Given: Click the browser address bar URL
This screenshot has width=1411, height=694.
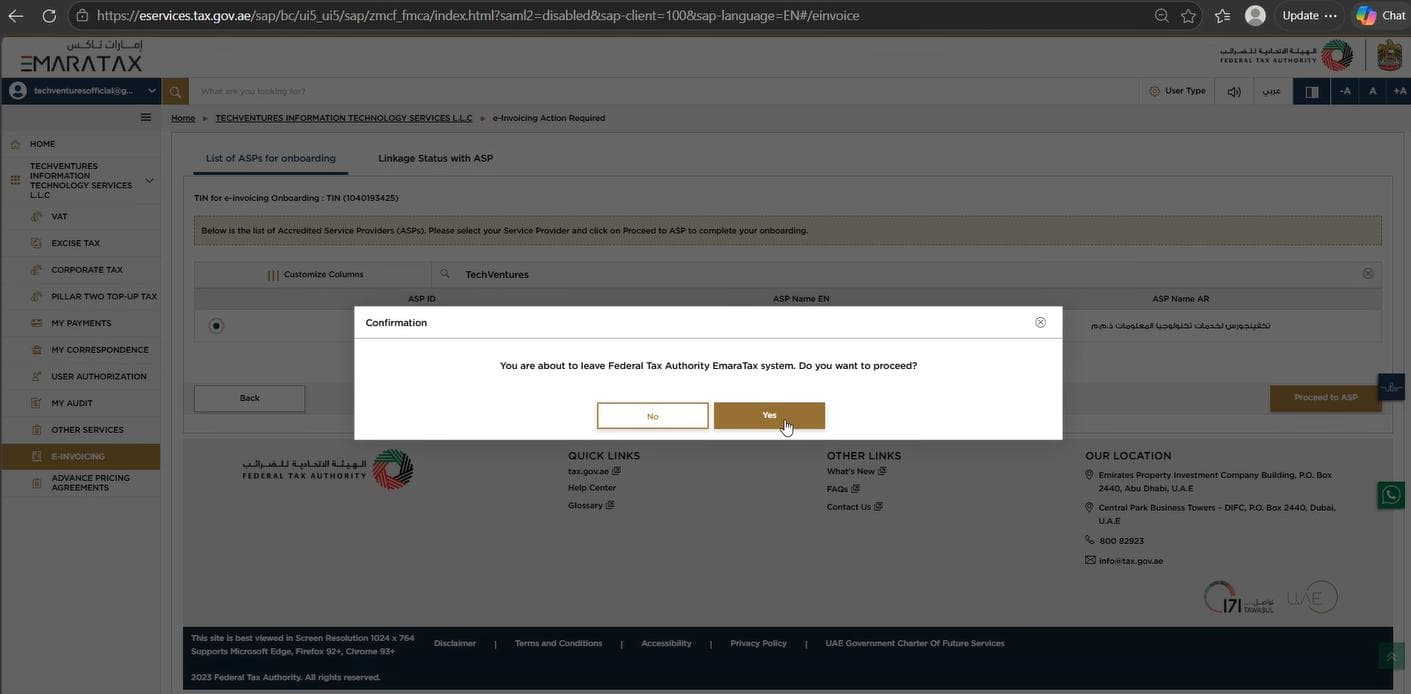Looking at the screenshot, I should [x=478, y=16].
